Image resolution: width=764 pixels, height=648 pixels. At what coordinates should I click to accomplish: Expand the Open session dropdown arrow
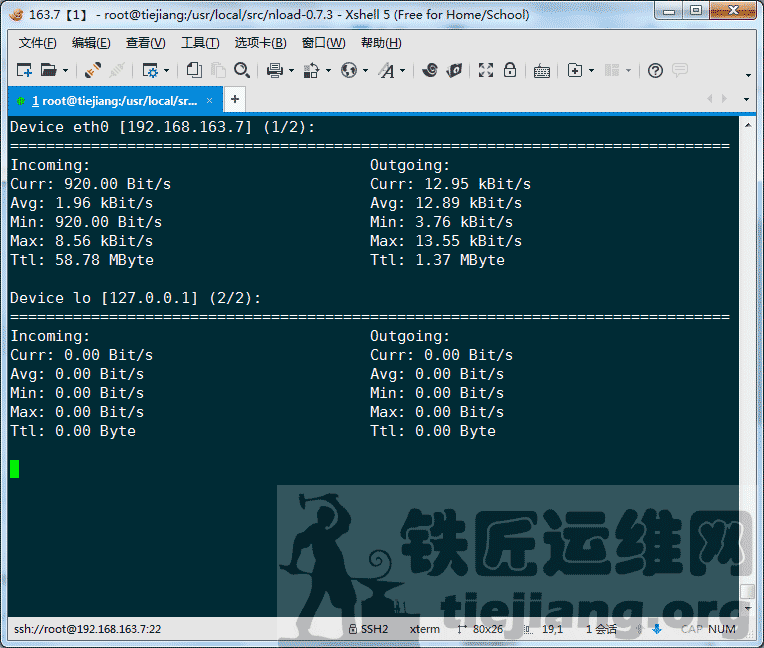point(65,71)
